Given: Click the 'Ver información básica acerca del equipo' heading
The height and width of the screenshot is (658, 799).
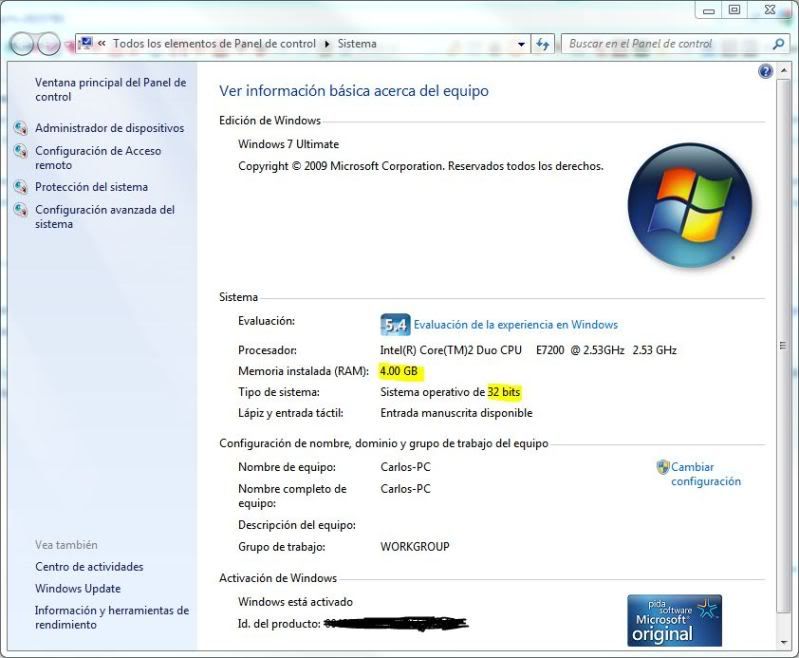Looking at the screenshot, I should coord(354,91).
